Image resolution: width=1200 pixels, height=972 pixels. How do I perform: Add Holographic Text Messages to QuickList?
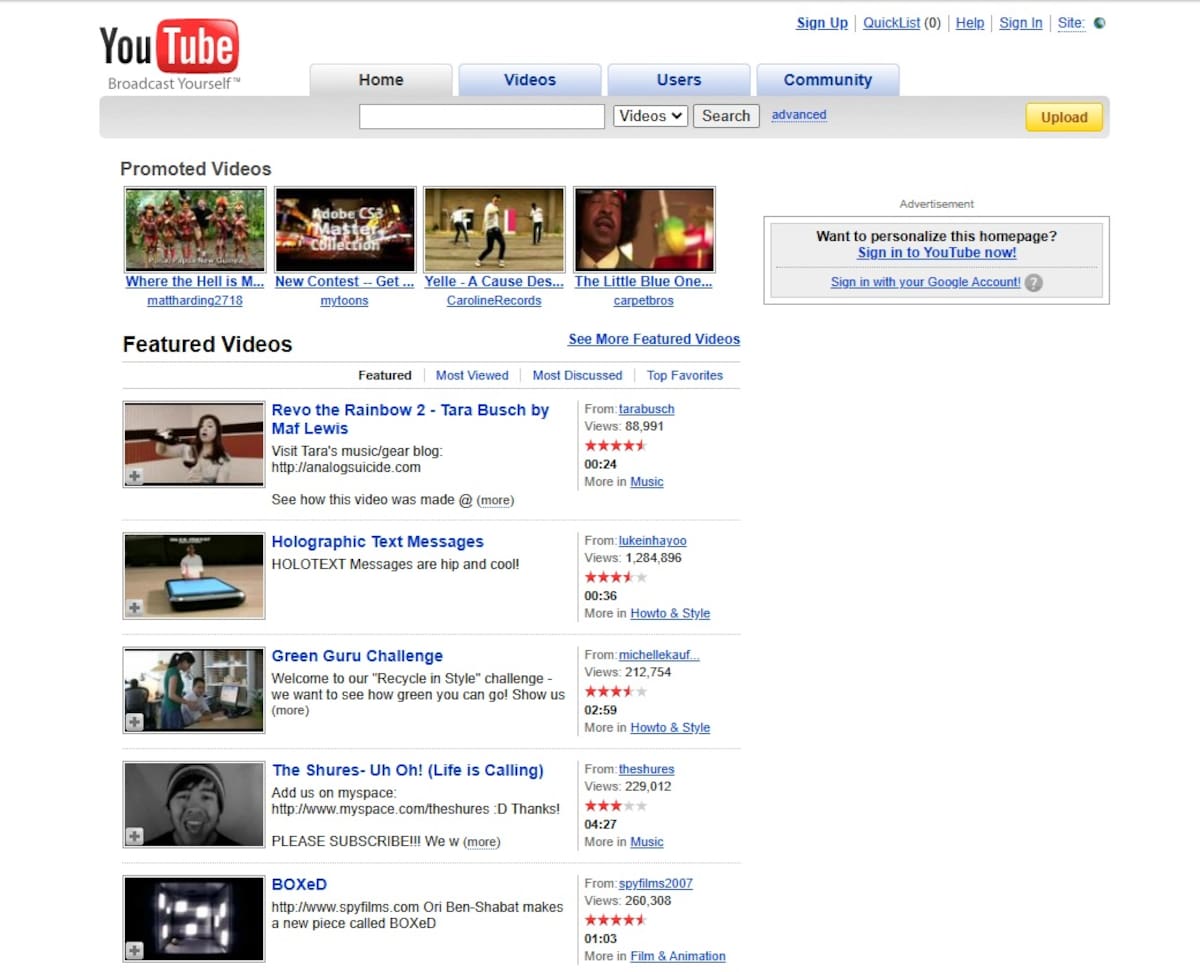click(134, 608)
